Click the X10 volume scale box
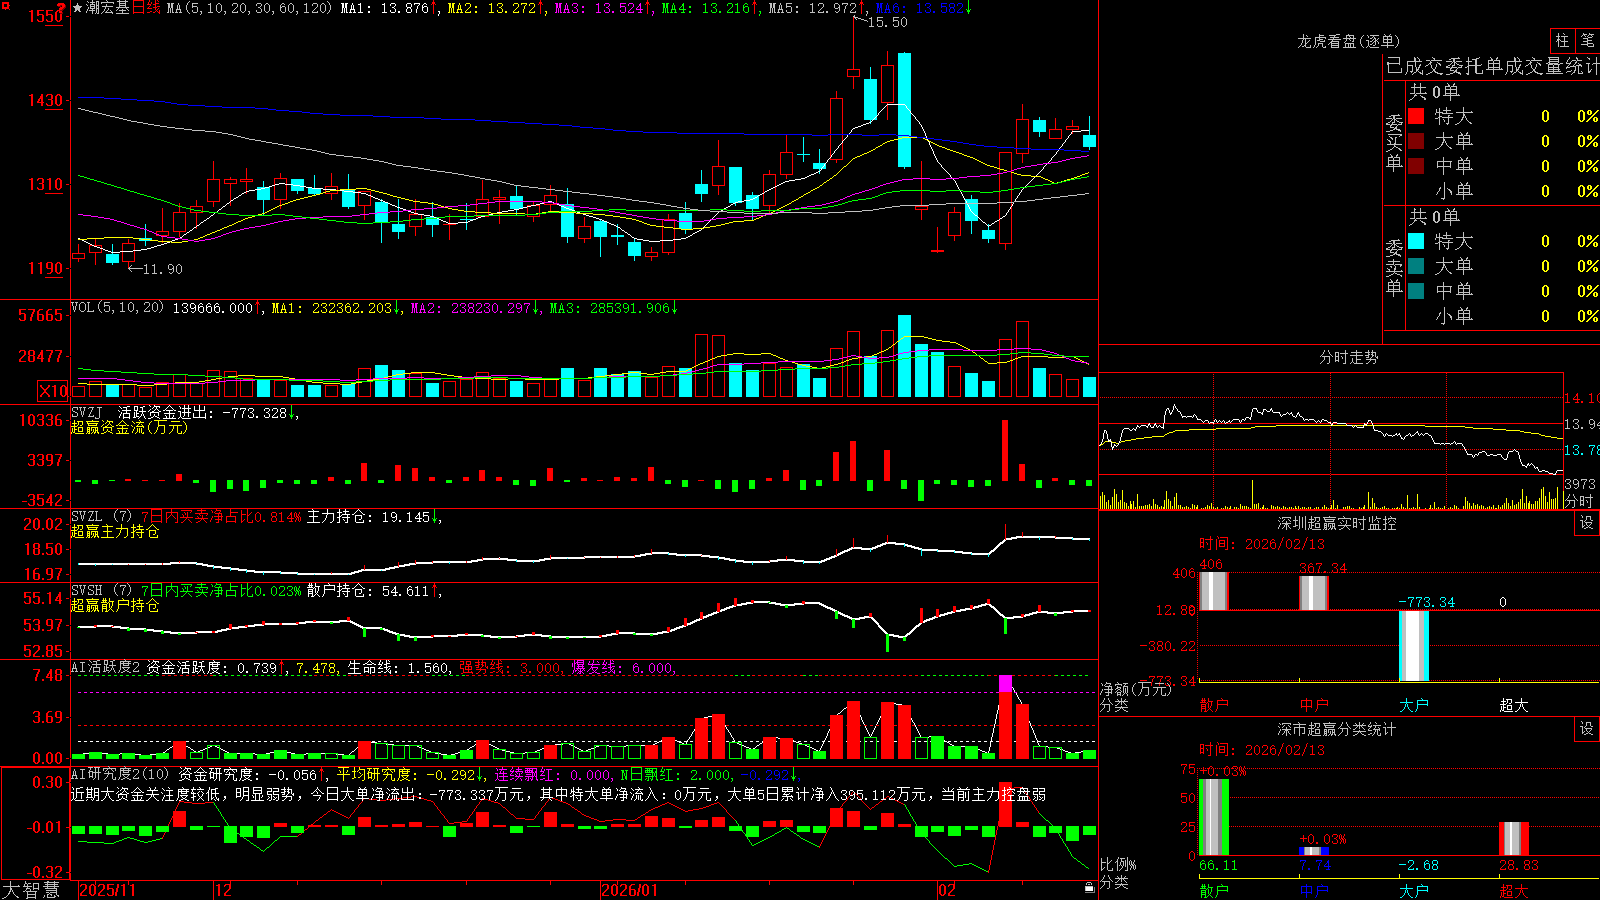 coord(53,391)
